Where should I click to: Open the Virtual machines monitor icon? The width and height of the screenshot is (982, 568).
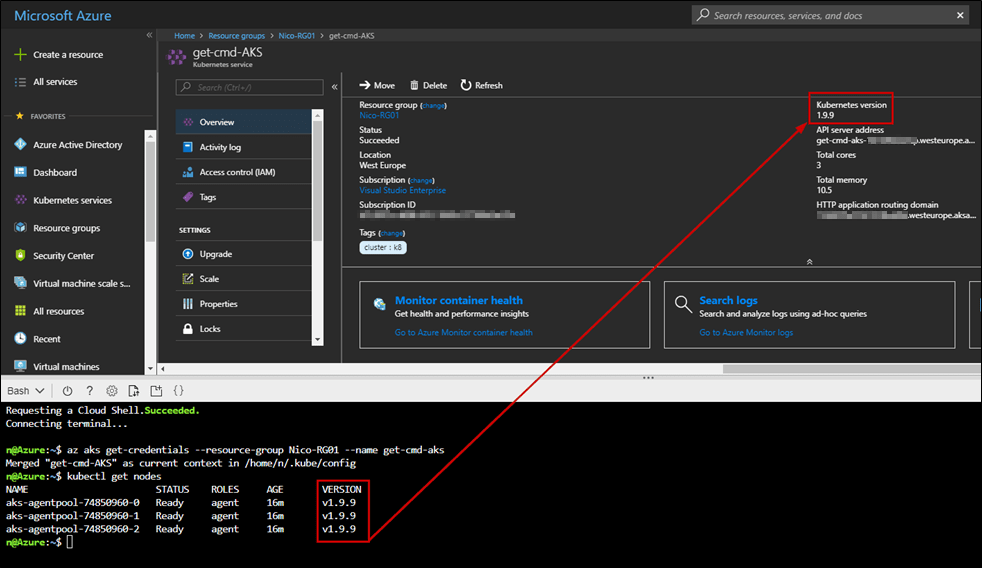(20, 366)
